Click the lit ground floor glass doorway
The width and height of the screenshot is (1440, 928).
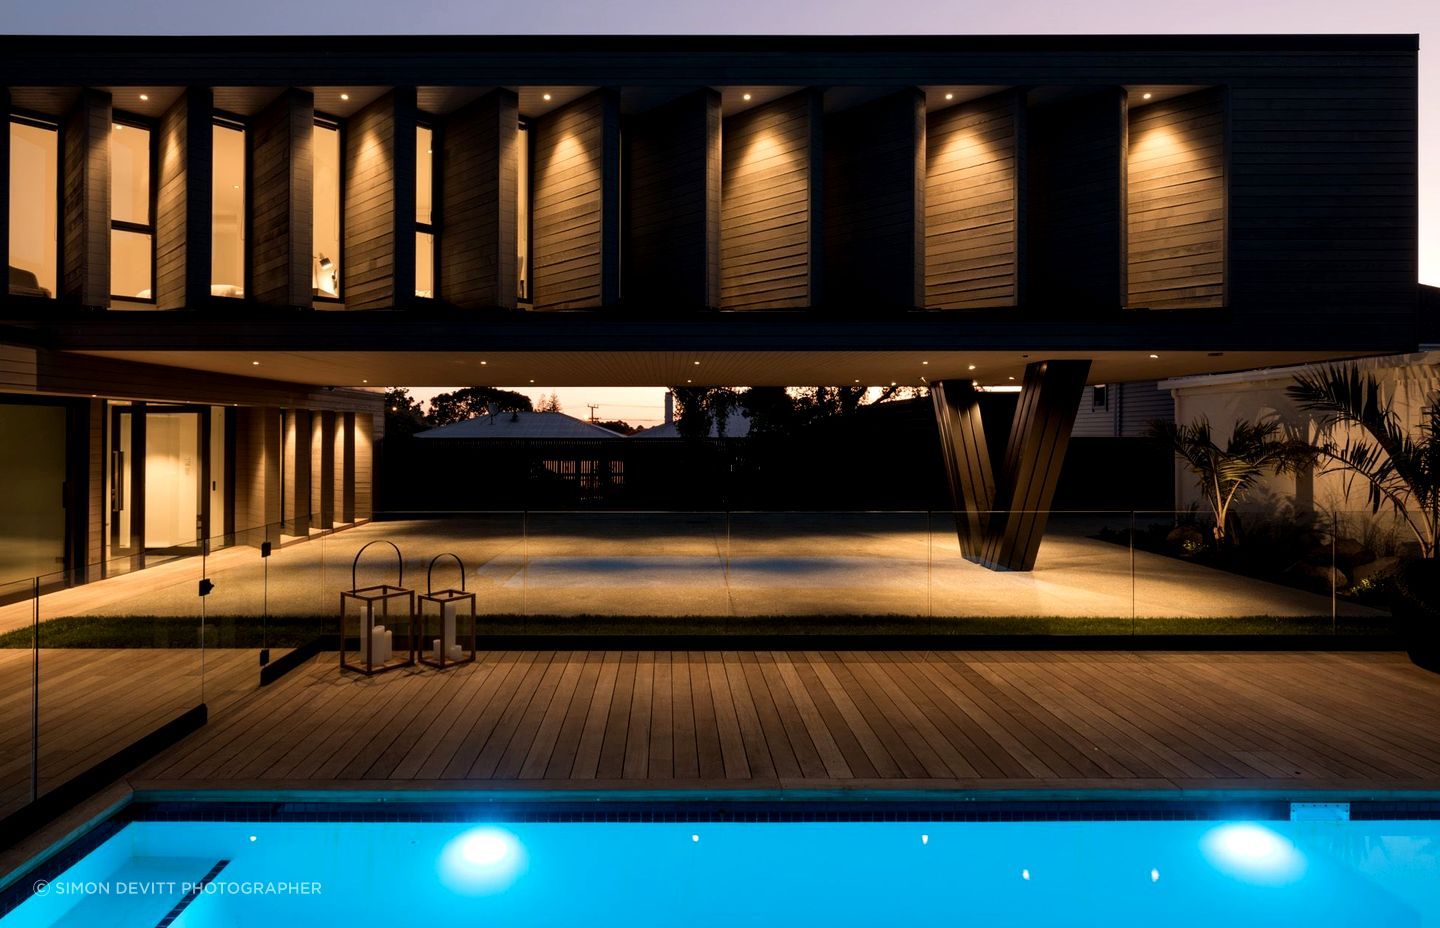(170, 478)
